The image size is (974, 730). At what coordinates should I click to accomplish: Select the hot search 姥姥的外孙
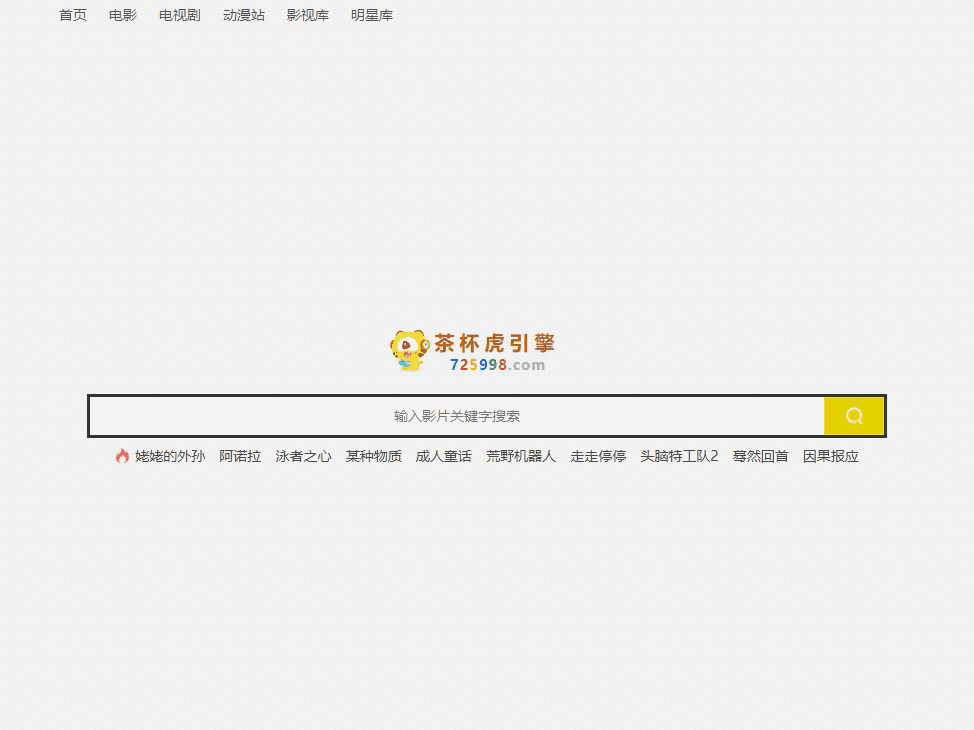(x=170, y=456)
